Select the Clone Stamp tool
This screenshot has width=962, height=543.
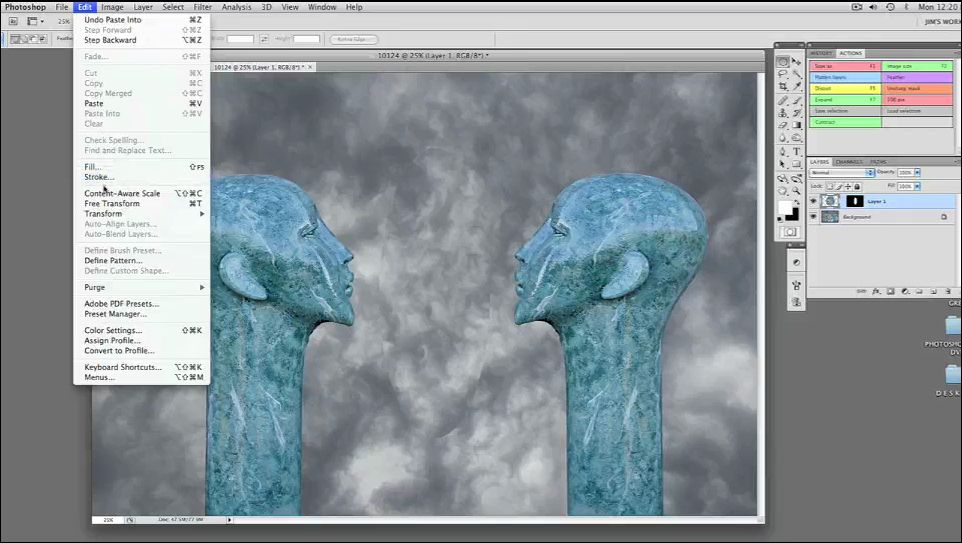(783, 113)
